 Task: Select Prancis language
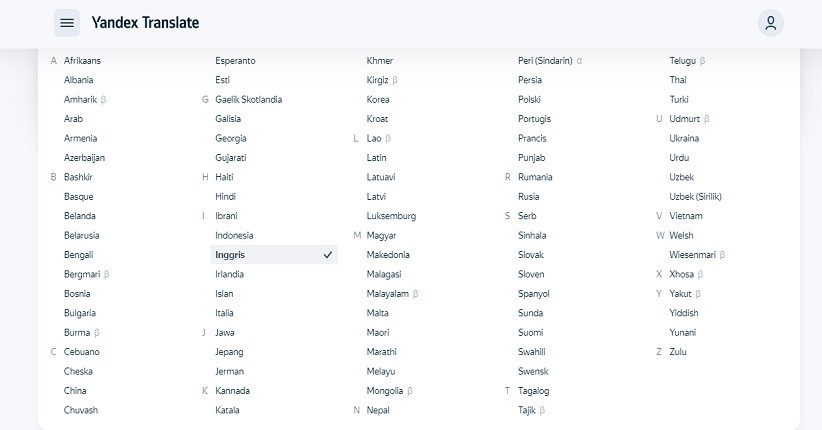(532, 138)
